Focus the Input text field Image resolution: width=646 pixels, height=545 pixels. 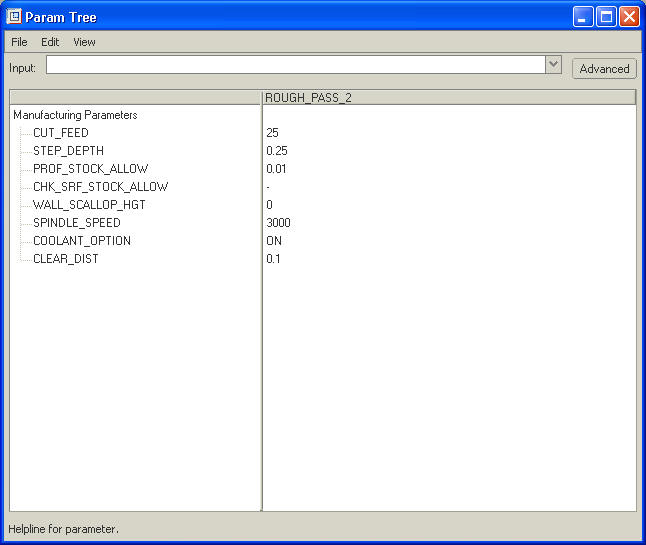click(x=296, y=65)
